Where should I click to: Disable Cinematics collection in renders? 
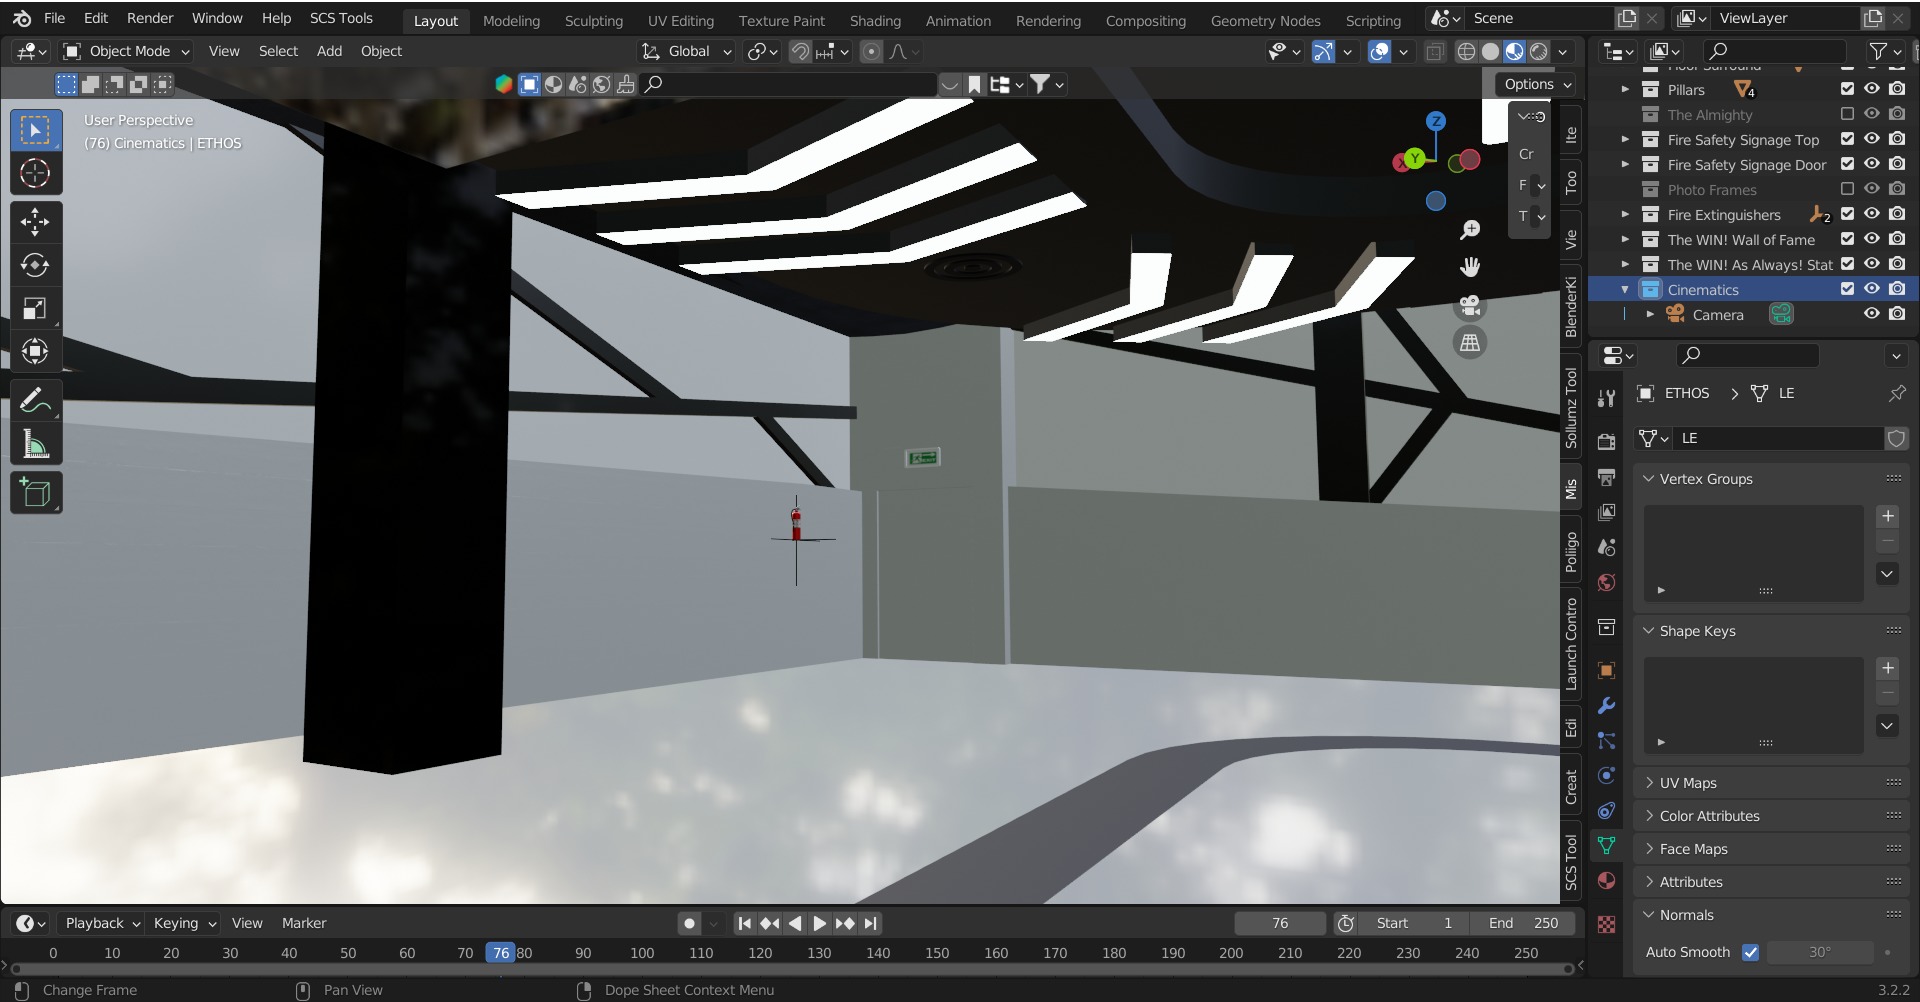point(1897,289)
